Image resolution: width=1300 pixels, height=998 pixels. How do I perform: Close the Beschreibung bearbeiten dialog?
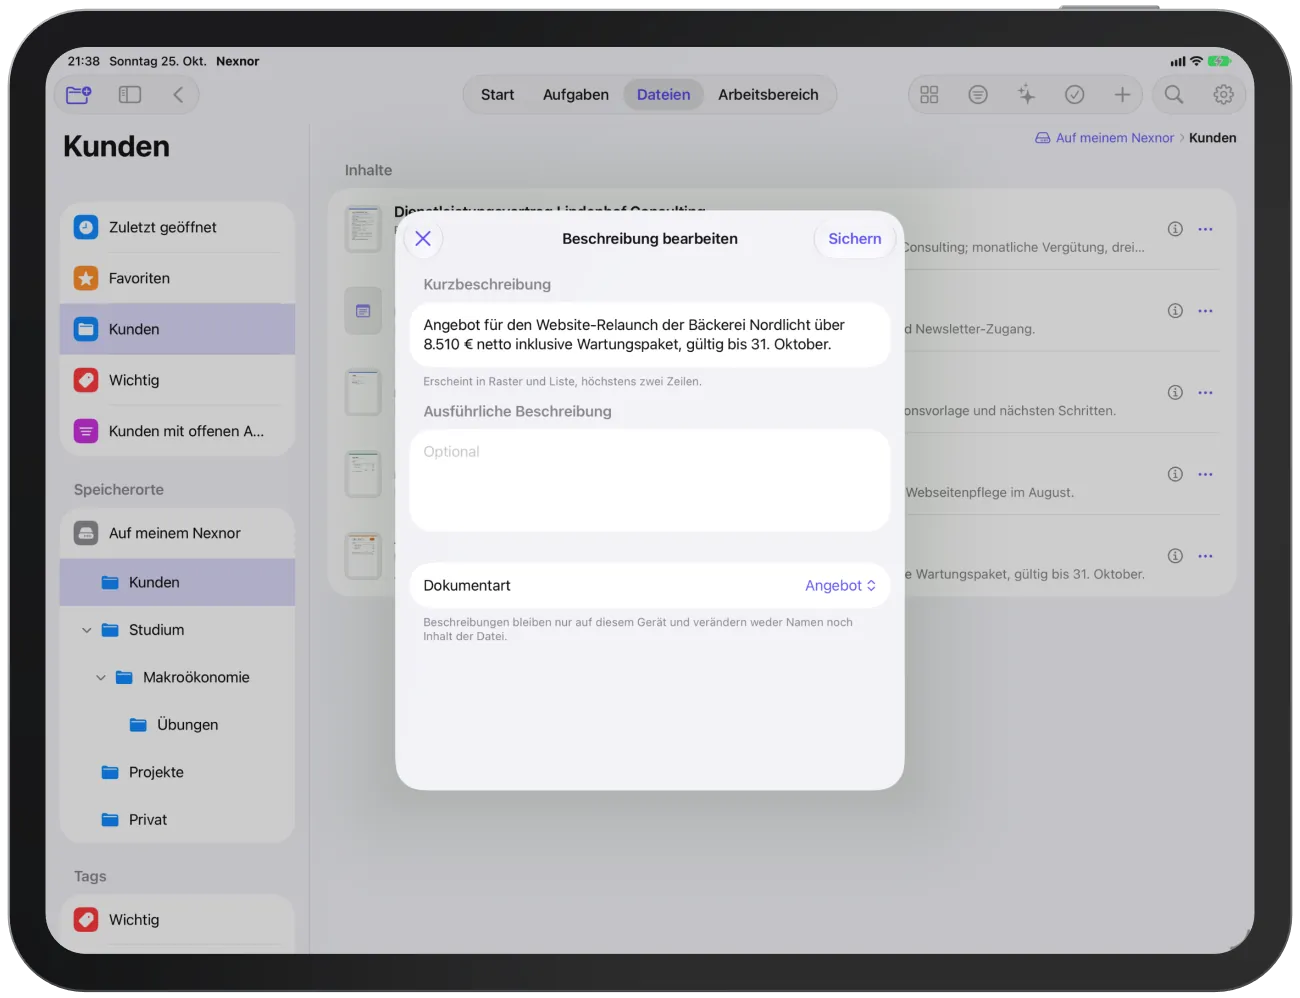click(x=423, y=239)
